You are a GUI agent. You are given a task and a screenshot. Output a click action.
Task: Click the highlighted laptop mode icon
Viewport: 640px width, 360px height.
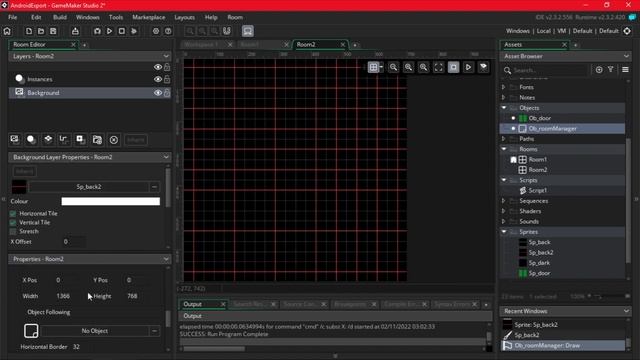coord(248,31)
